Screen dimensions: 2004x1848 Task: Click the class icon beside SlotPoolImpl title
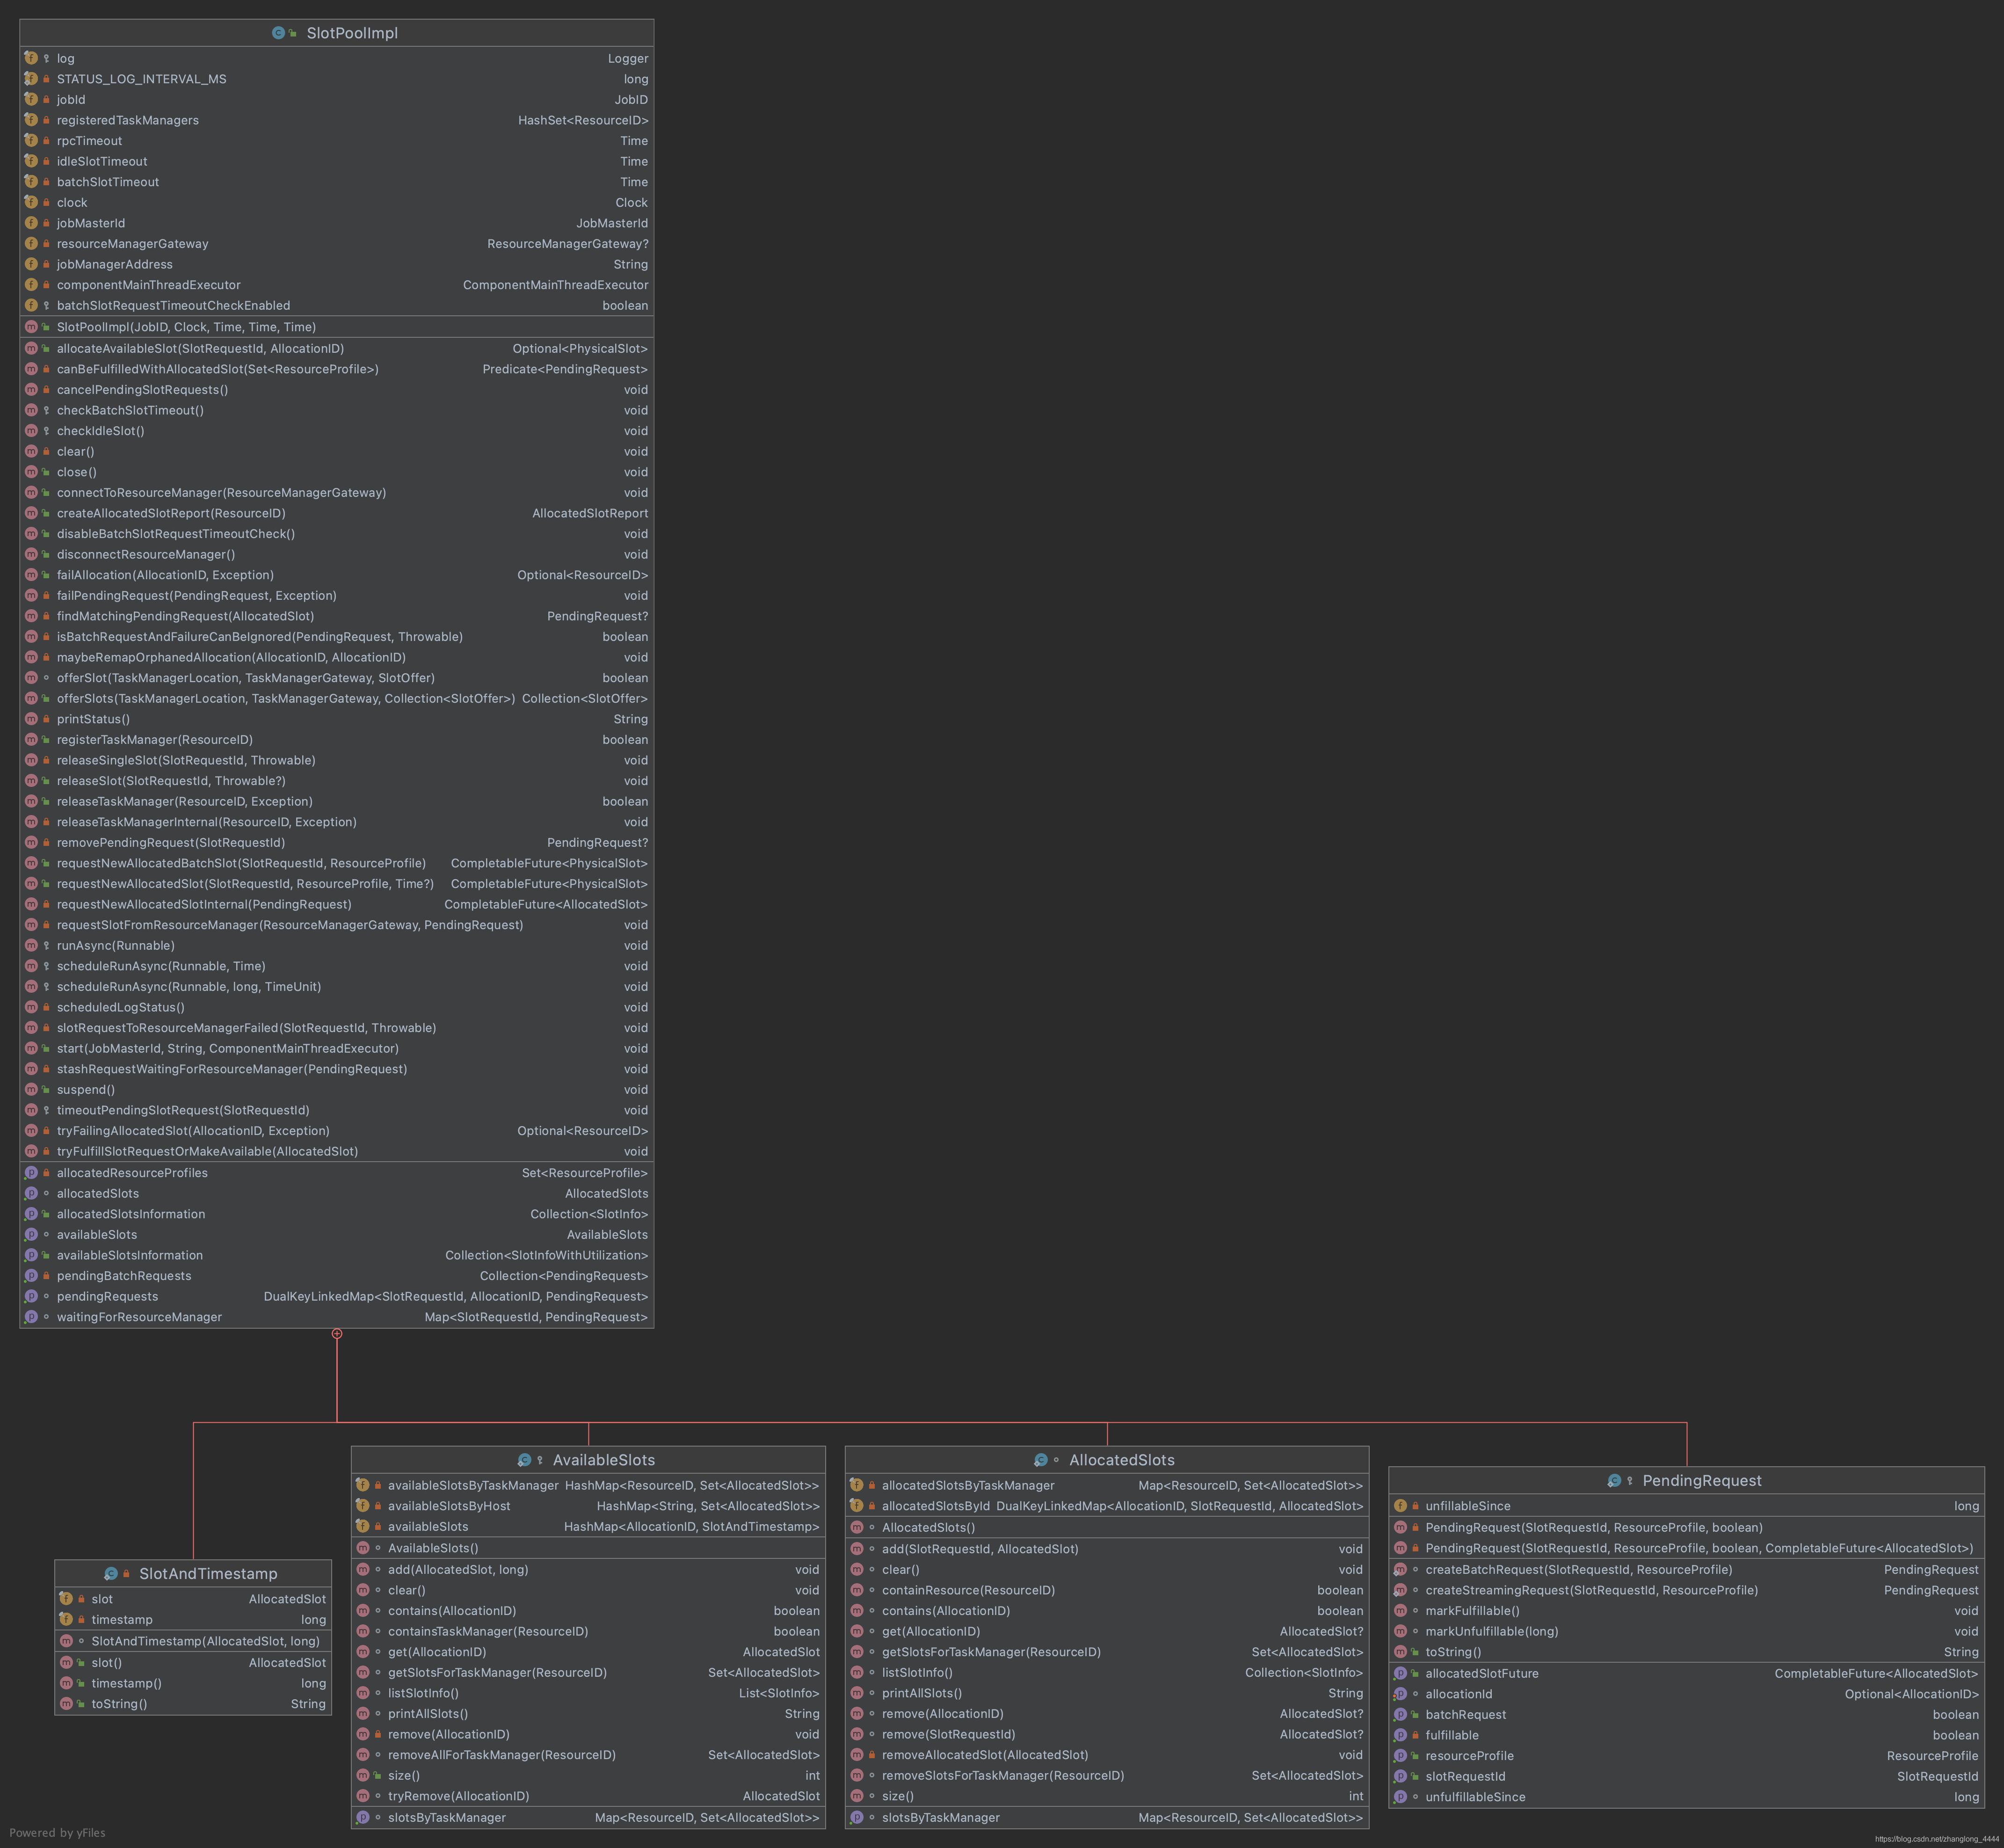278,33
